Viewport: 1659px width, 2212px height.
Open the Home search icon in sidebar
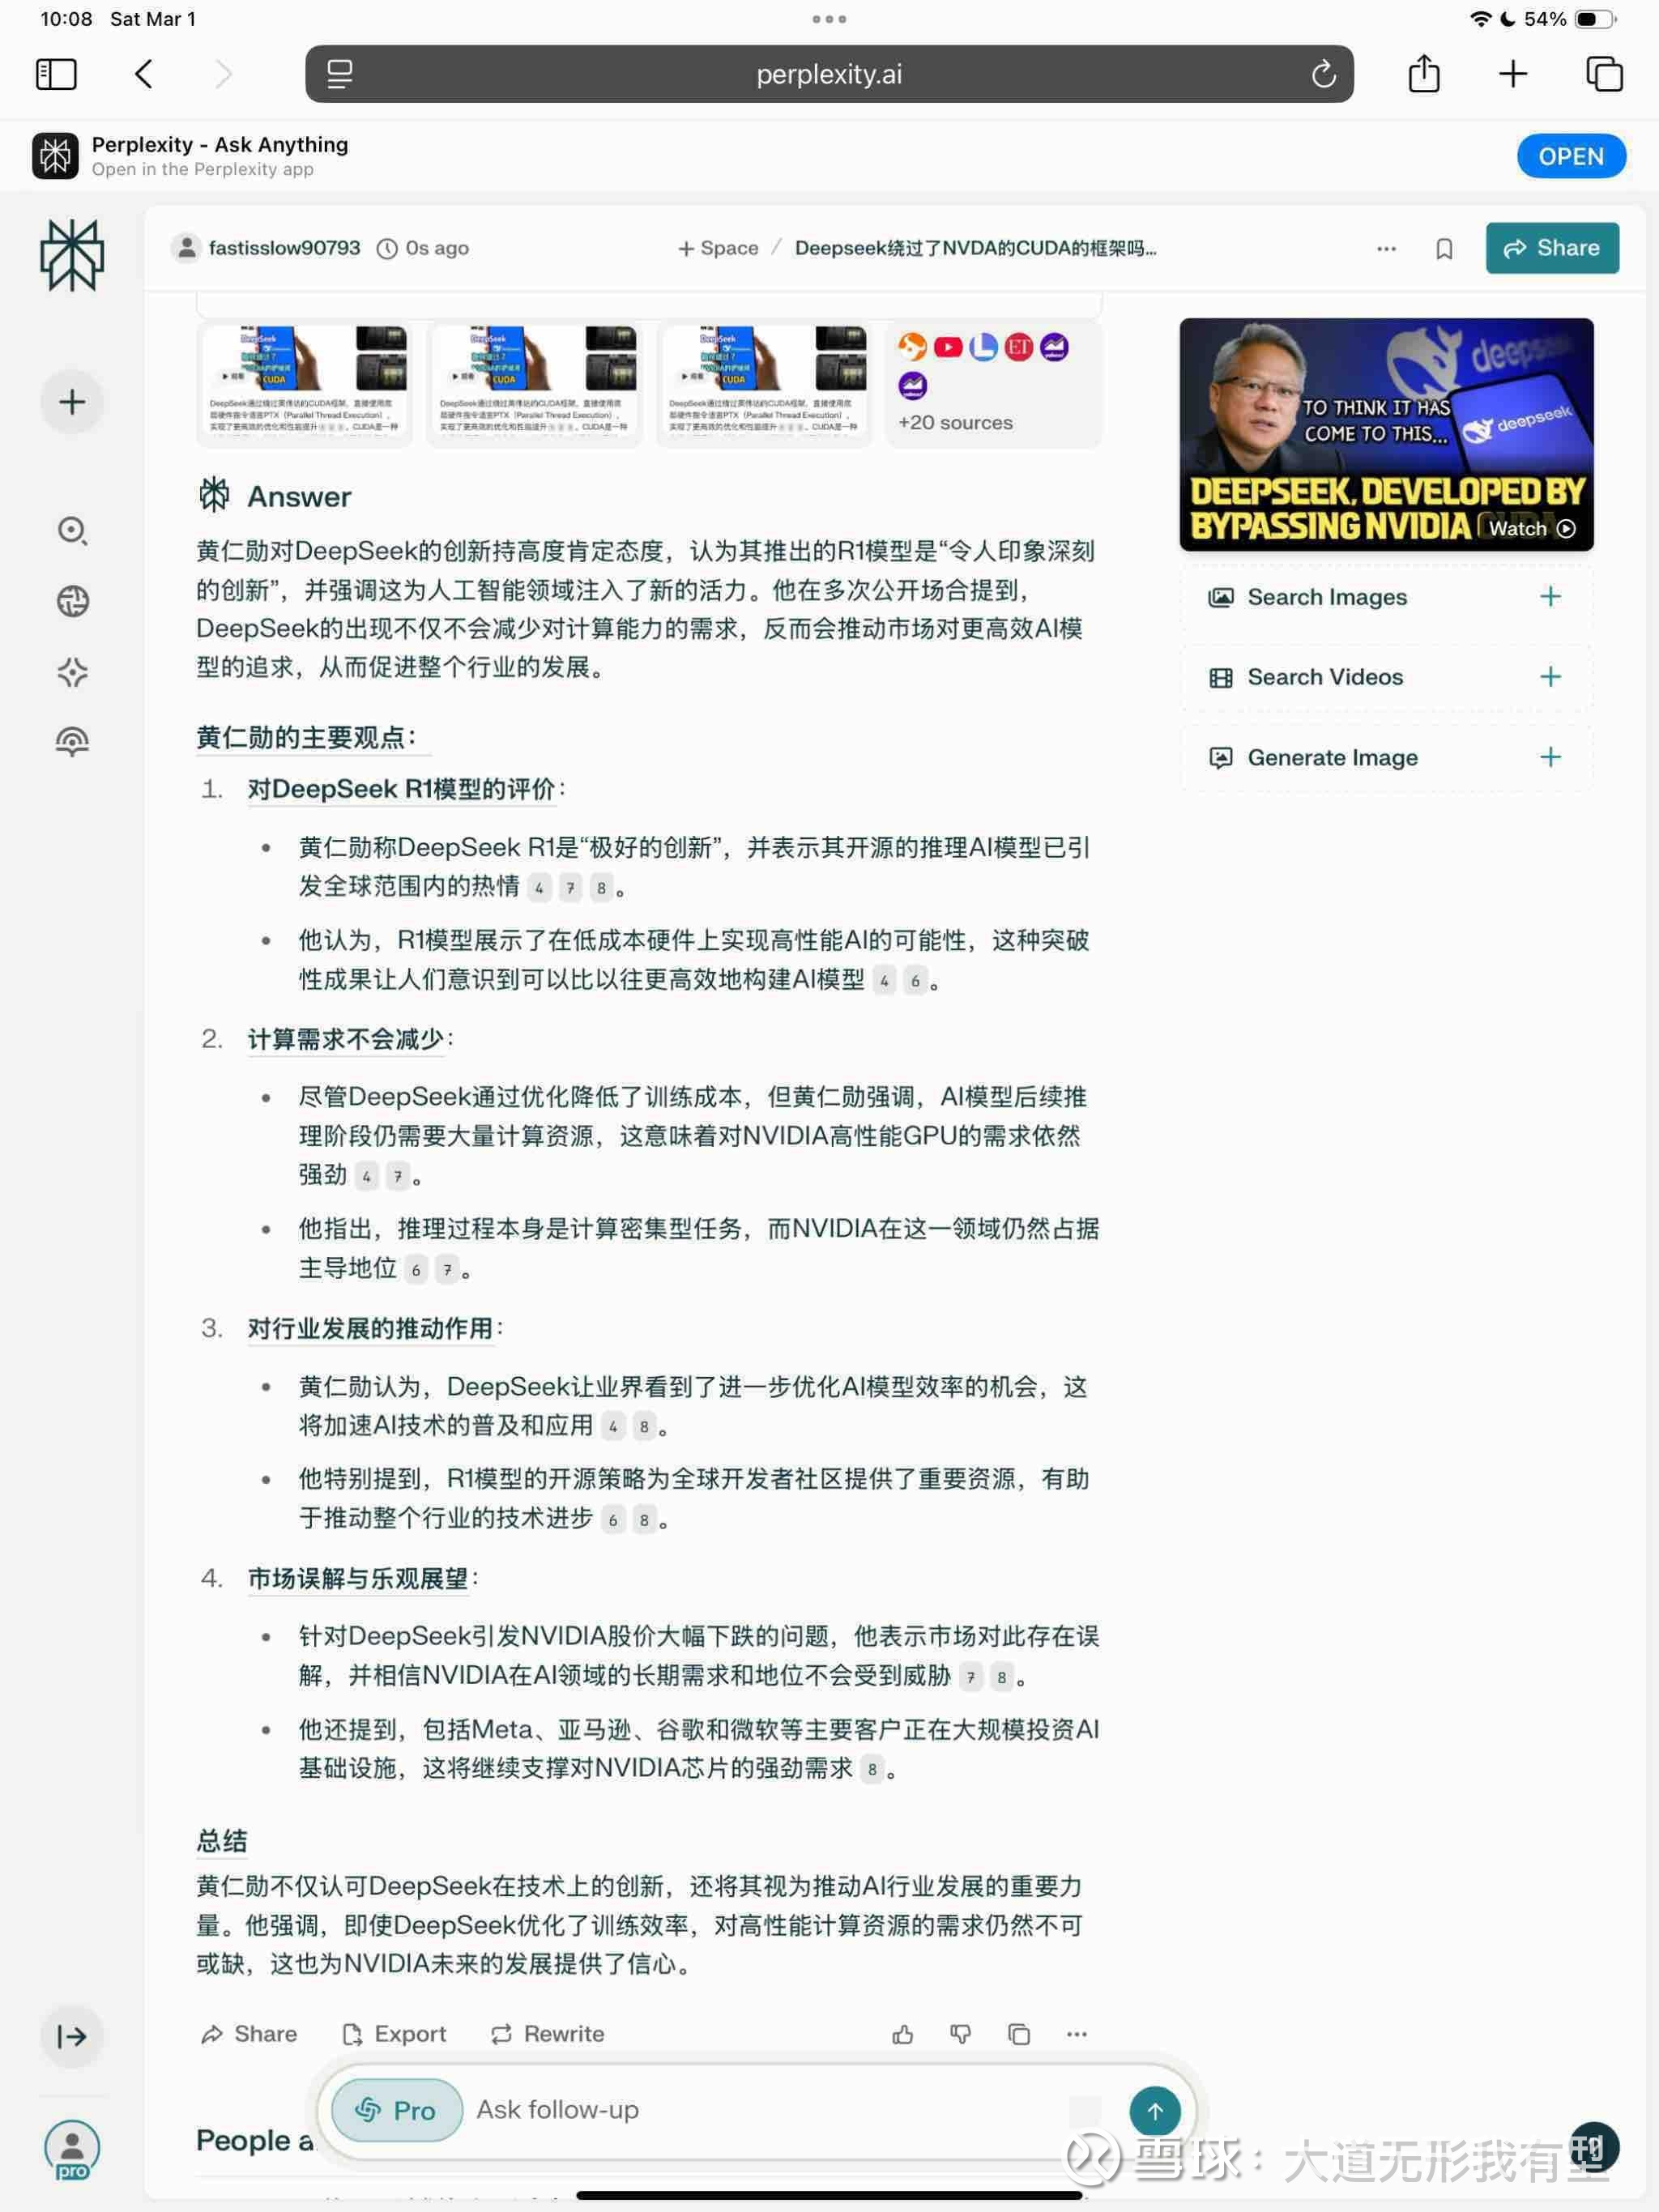[72, 530]
